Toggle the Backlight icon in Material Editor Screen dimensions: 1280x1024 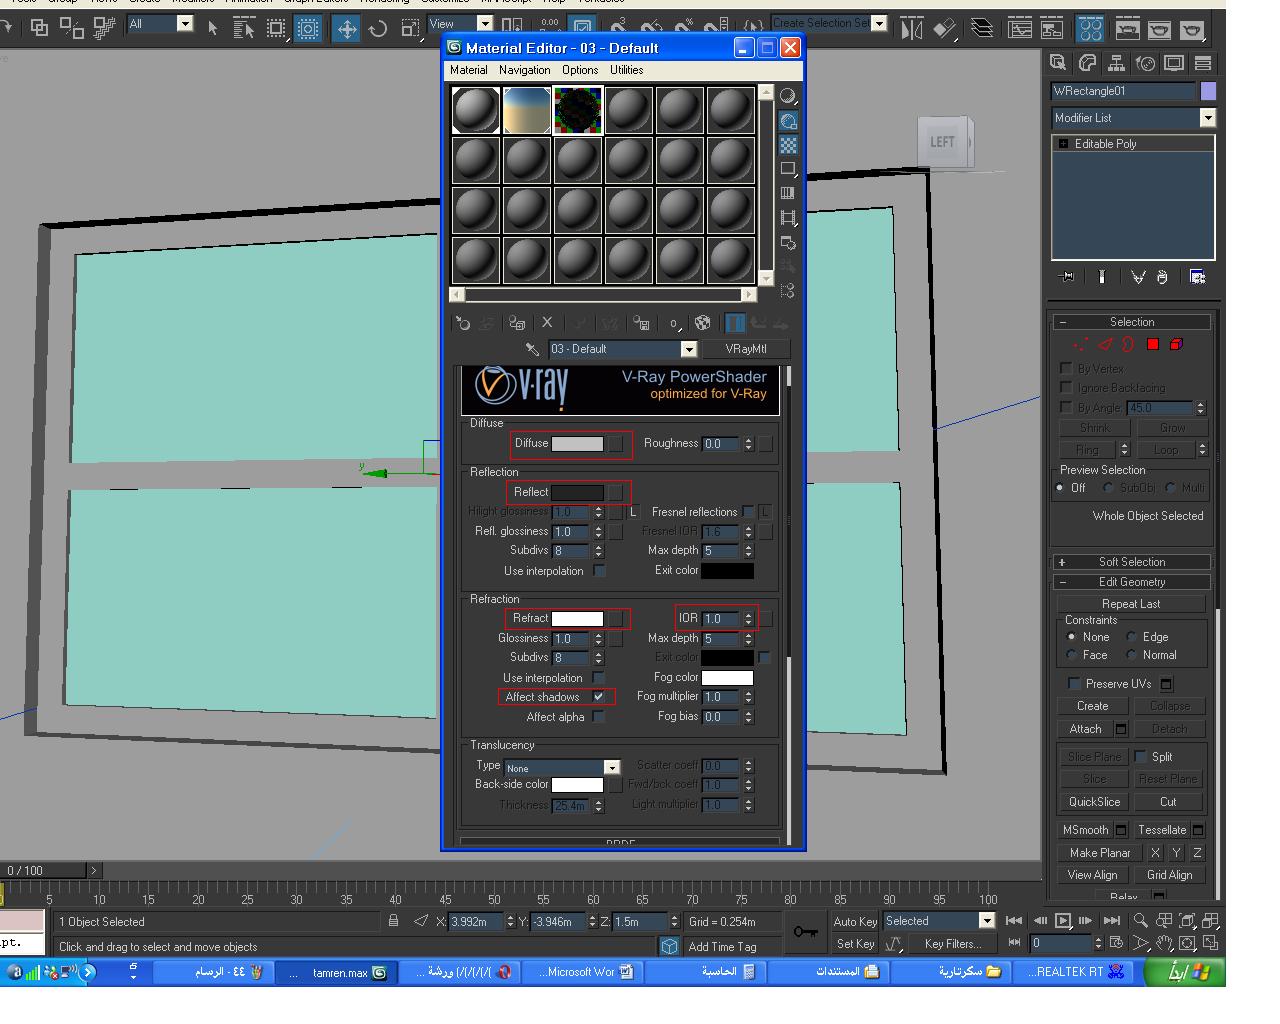click(788, 121)
